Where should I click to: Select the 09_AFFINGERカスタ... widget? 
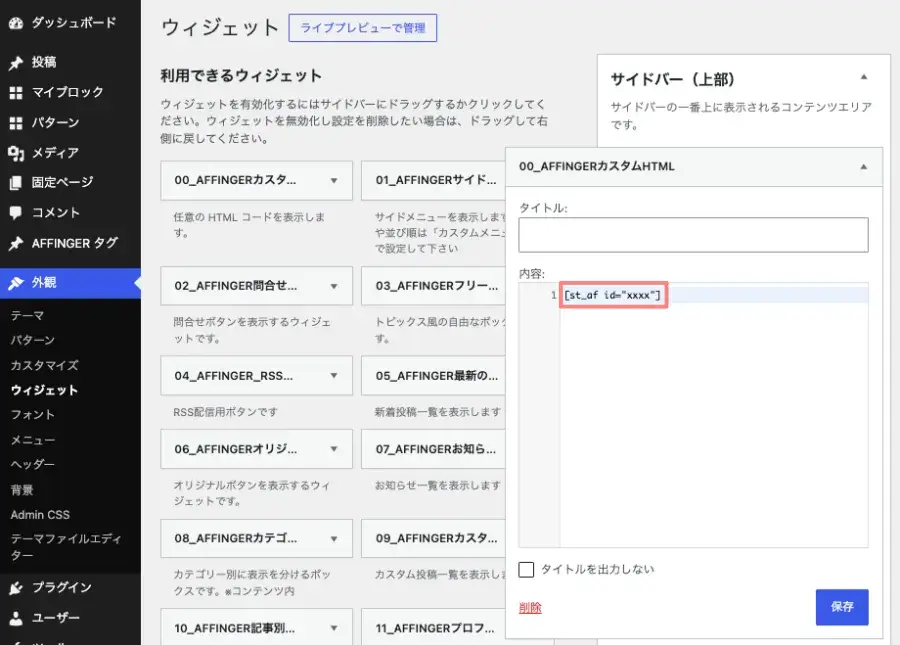point(434,539)
